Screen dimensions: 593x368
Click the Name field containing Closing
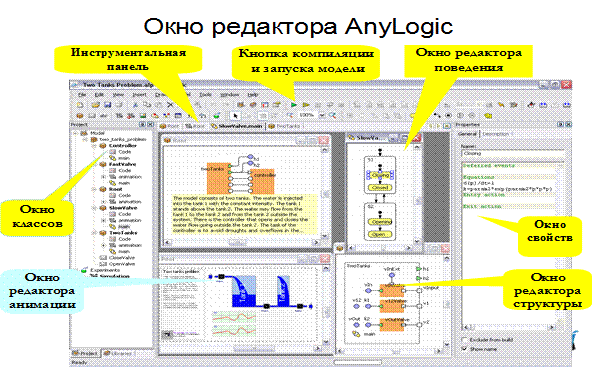coord(512,154)
